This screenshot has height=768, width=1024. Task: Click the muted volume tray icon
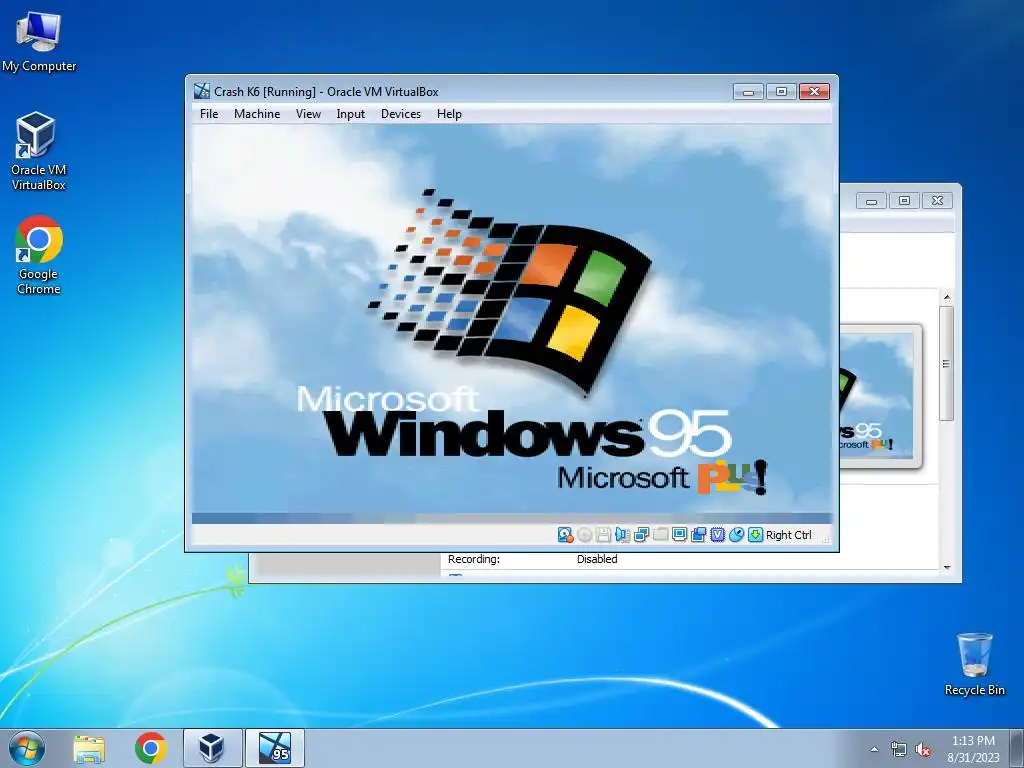[923, 750]
